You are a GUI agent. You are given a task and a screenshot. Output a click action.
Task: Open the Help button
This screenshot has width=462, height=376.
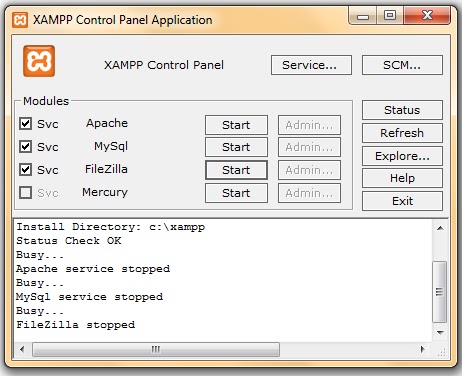tap(402, 178)
